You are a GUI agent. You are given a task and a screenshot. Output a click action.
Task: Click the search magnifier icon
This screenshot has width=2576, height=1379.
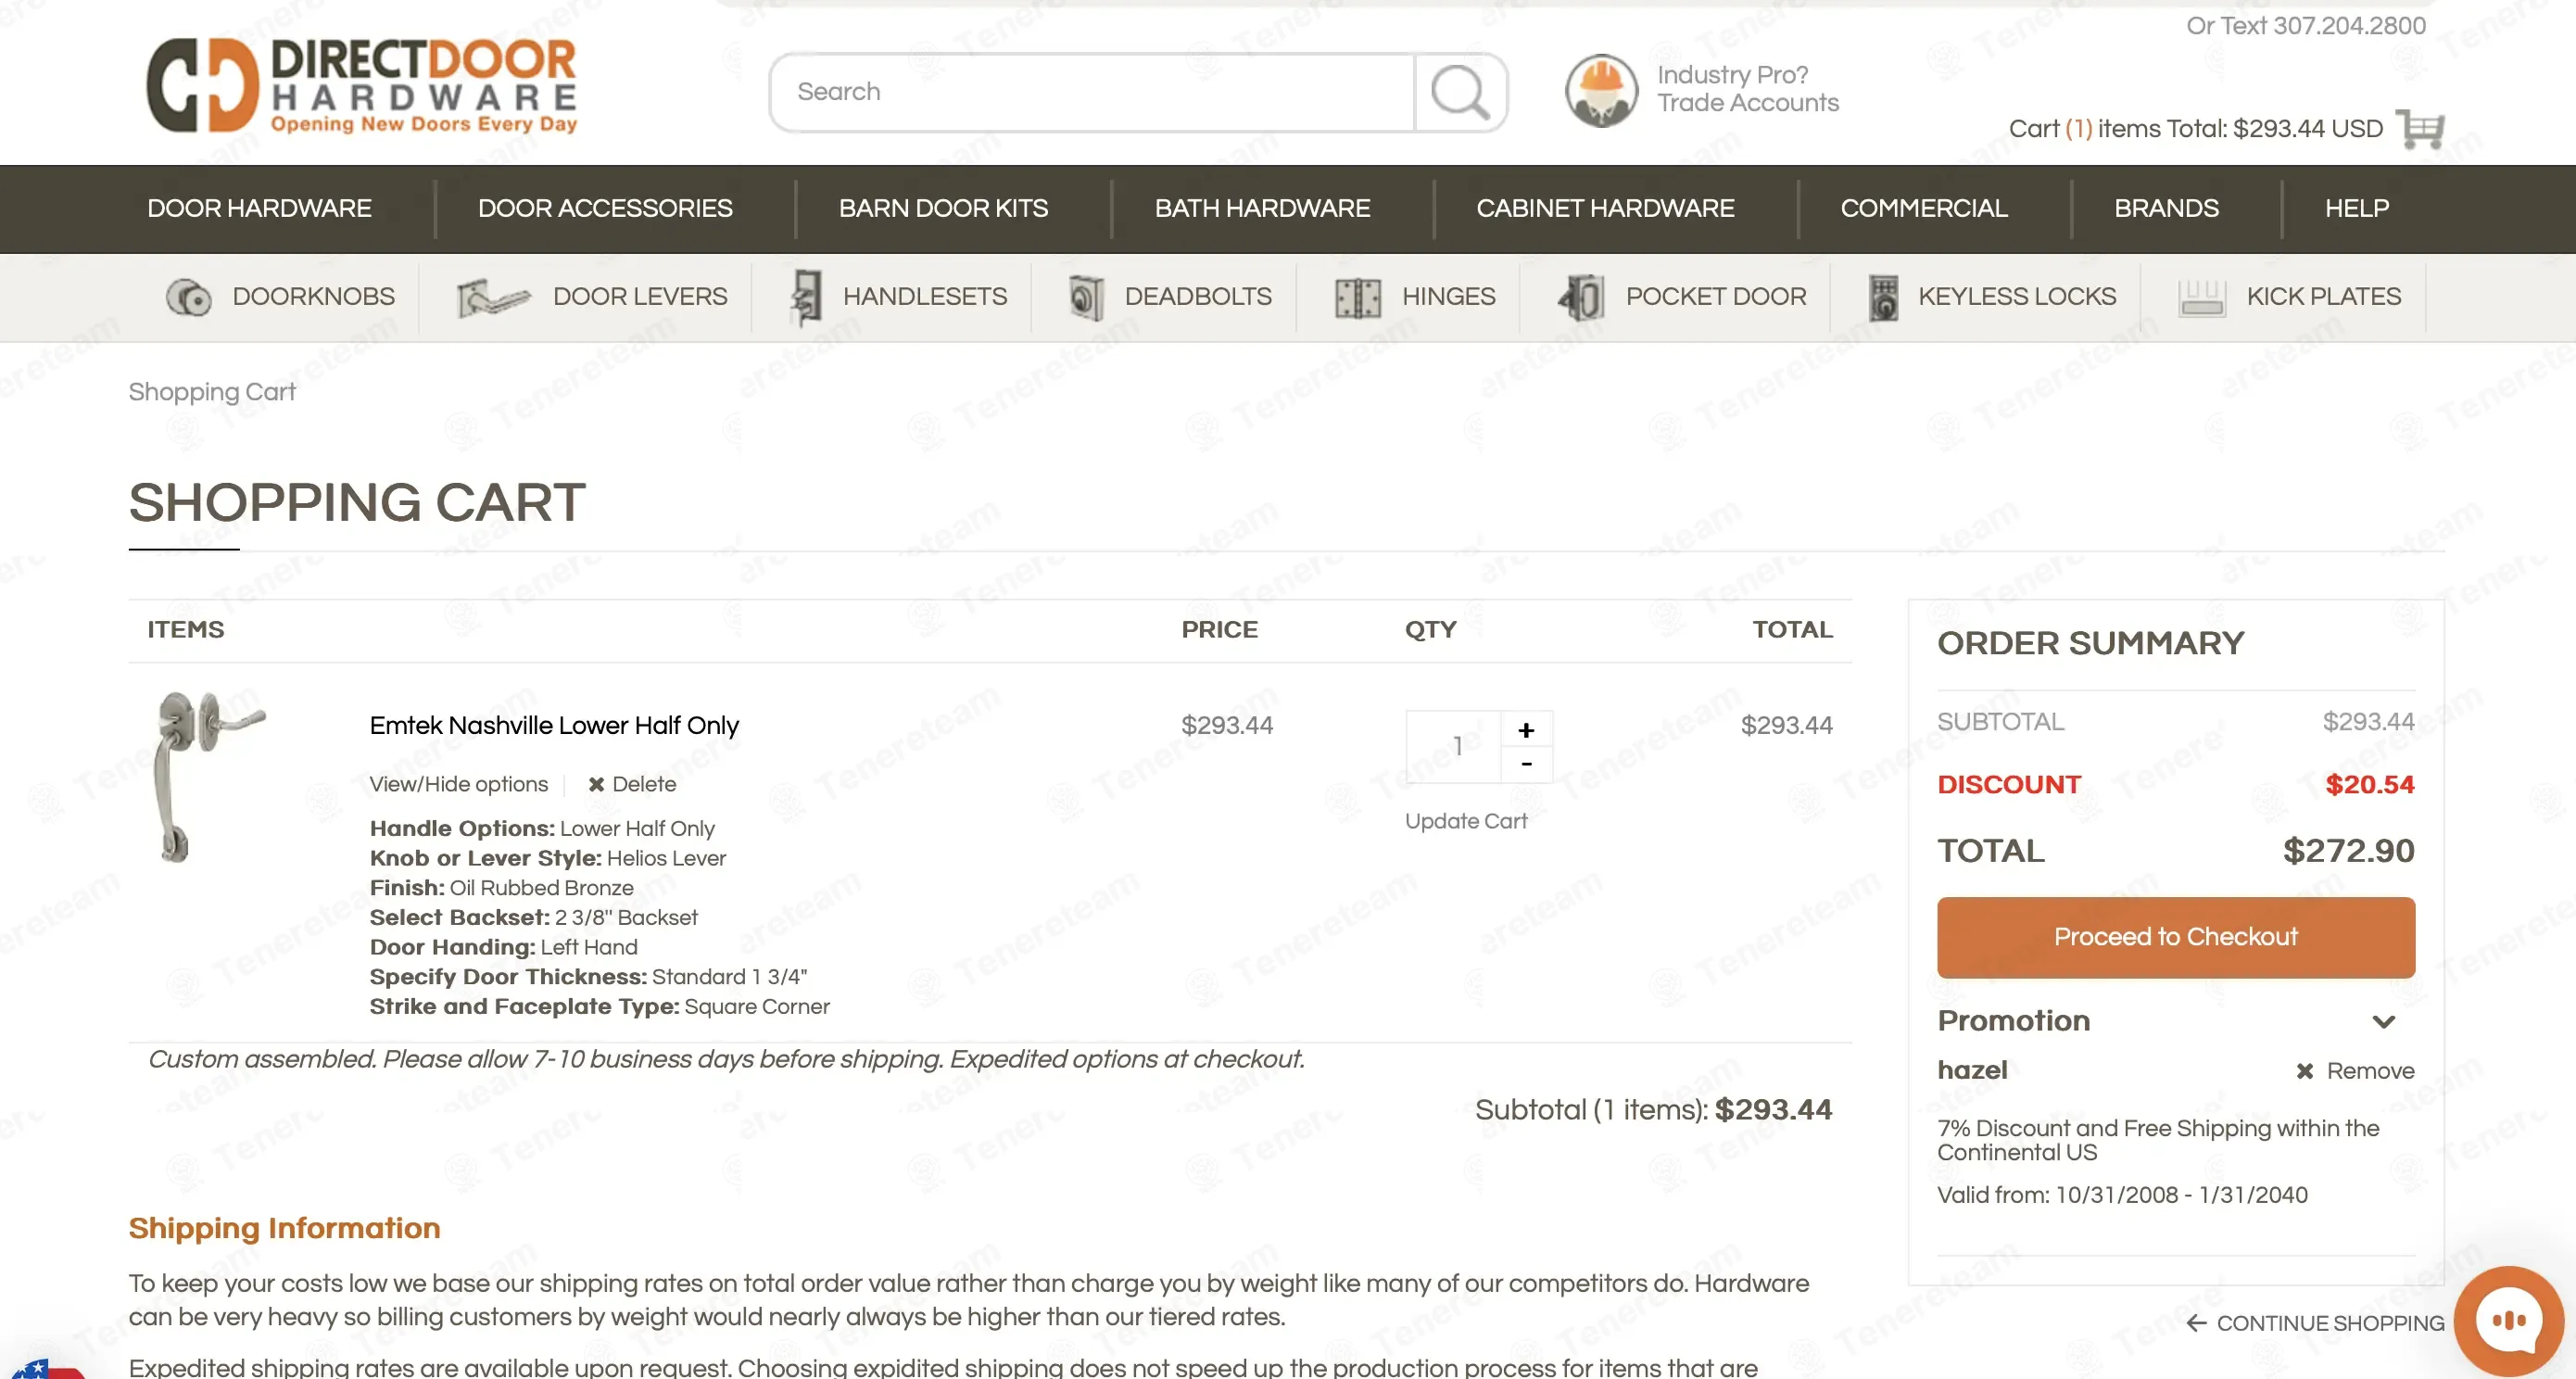[x=1459, y=92]
